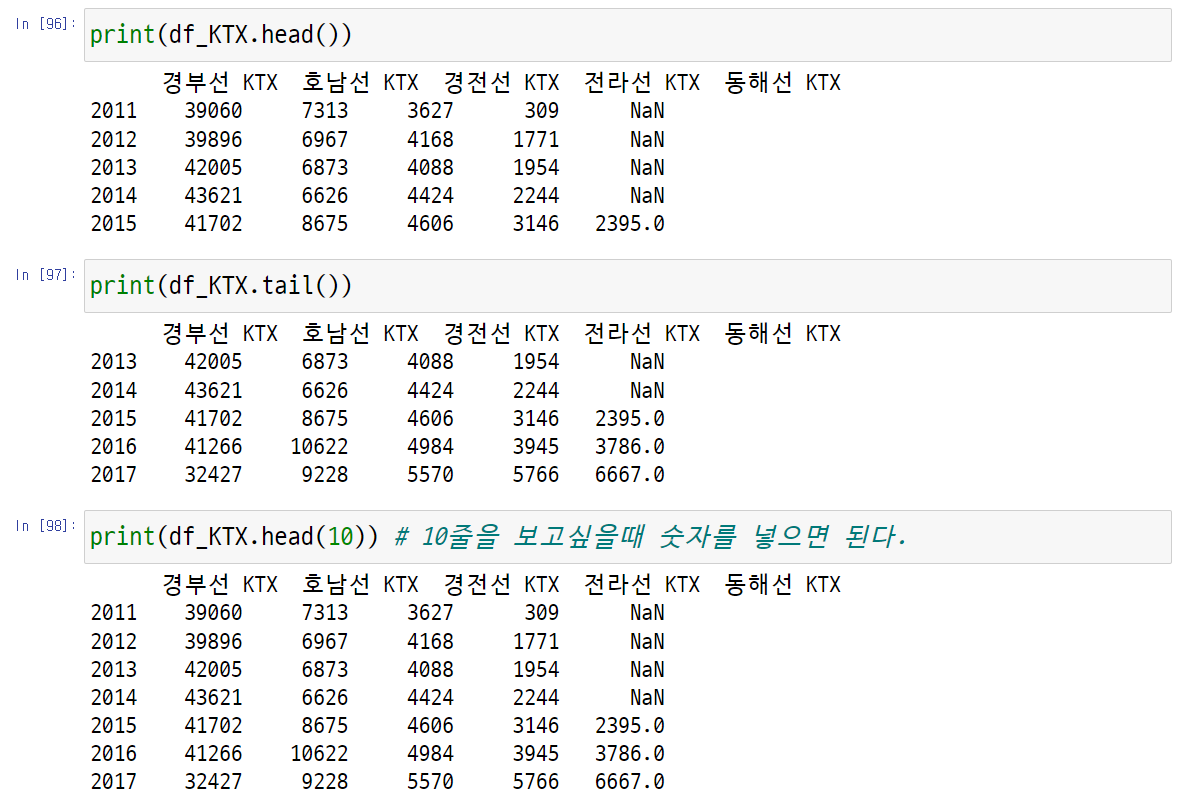Click NaN in 2011 row of In [98] output
Screen dimensions: 1180x796
click(x=647, y=612)
